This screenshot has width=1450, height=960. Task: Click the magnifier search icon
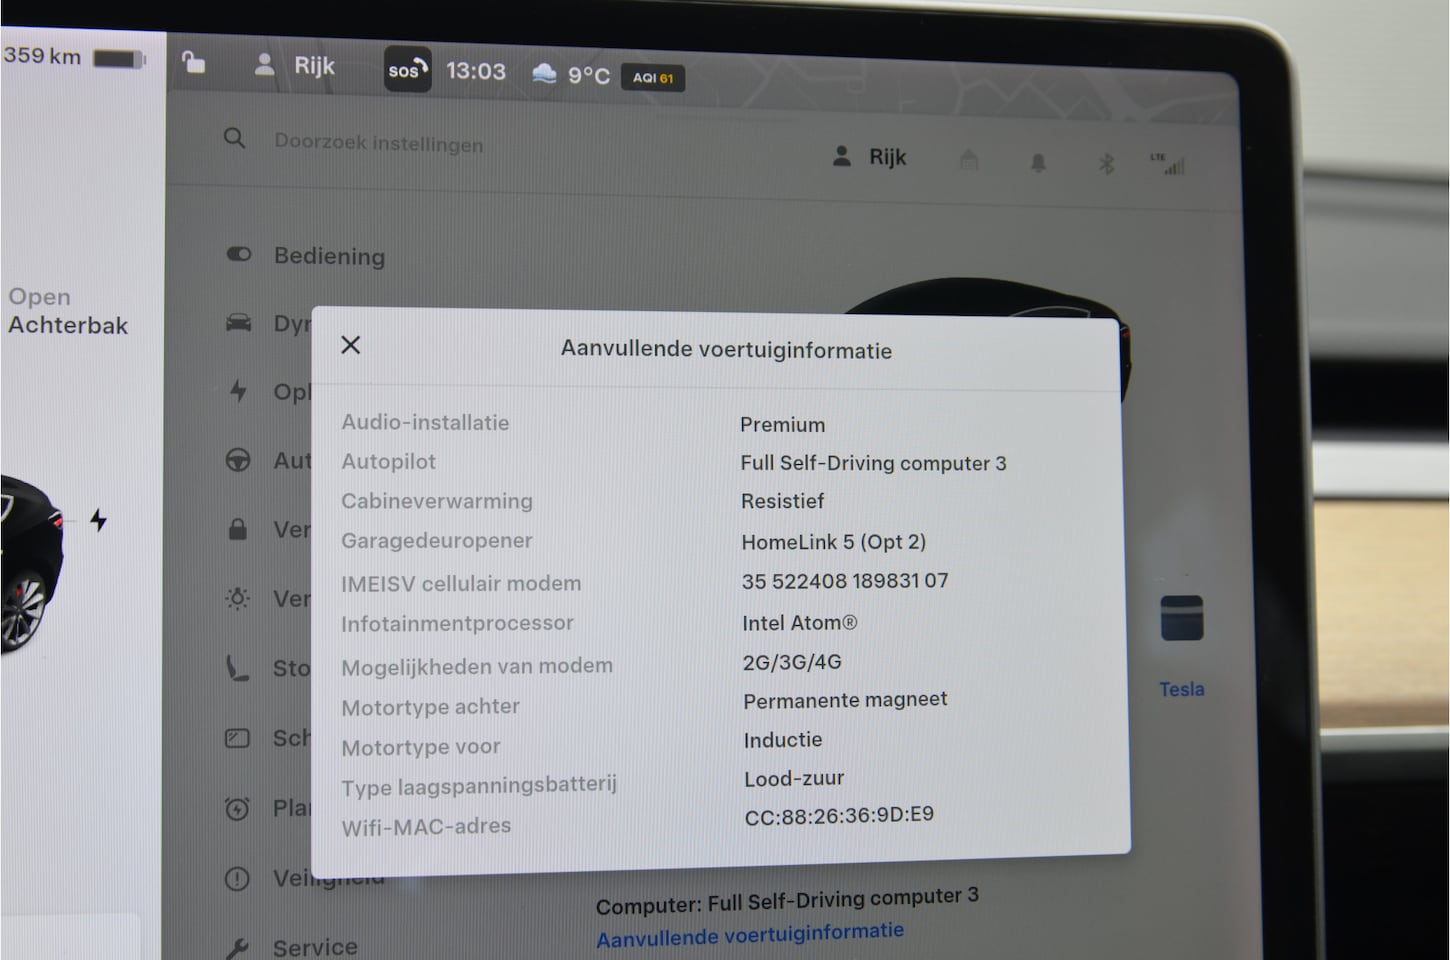coord(234,139)
